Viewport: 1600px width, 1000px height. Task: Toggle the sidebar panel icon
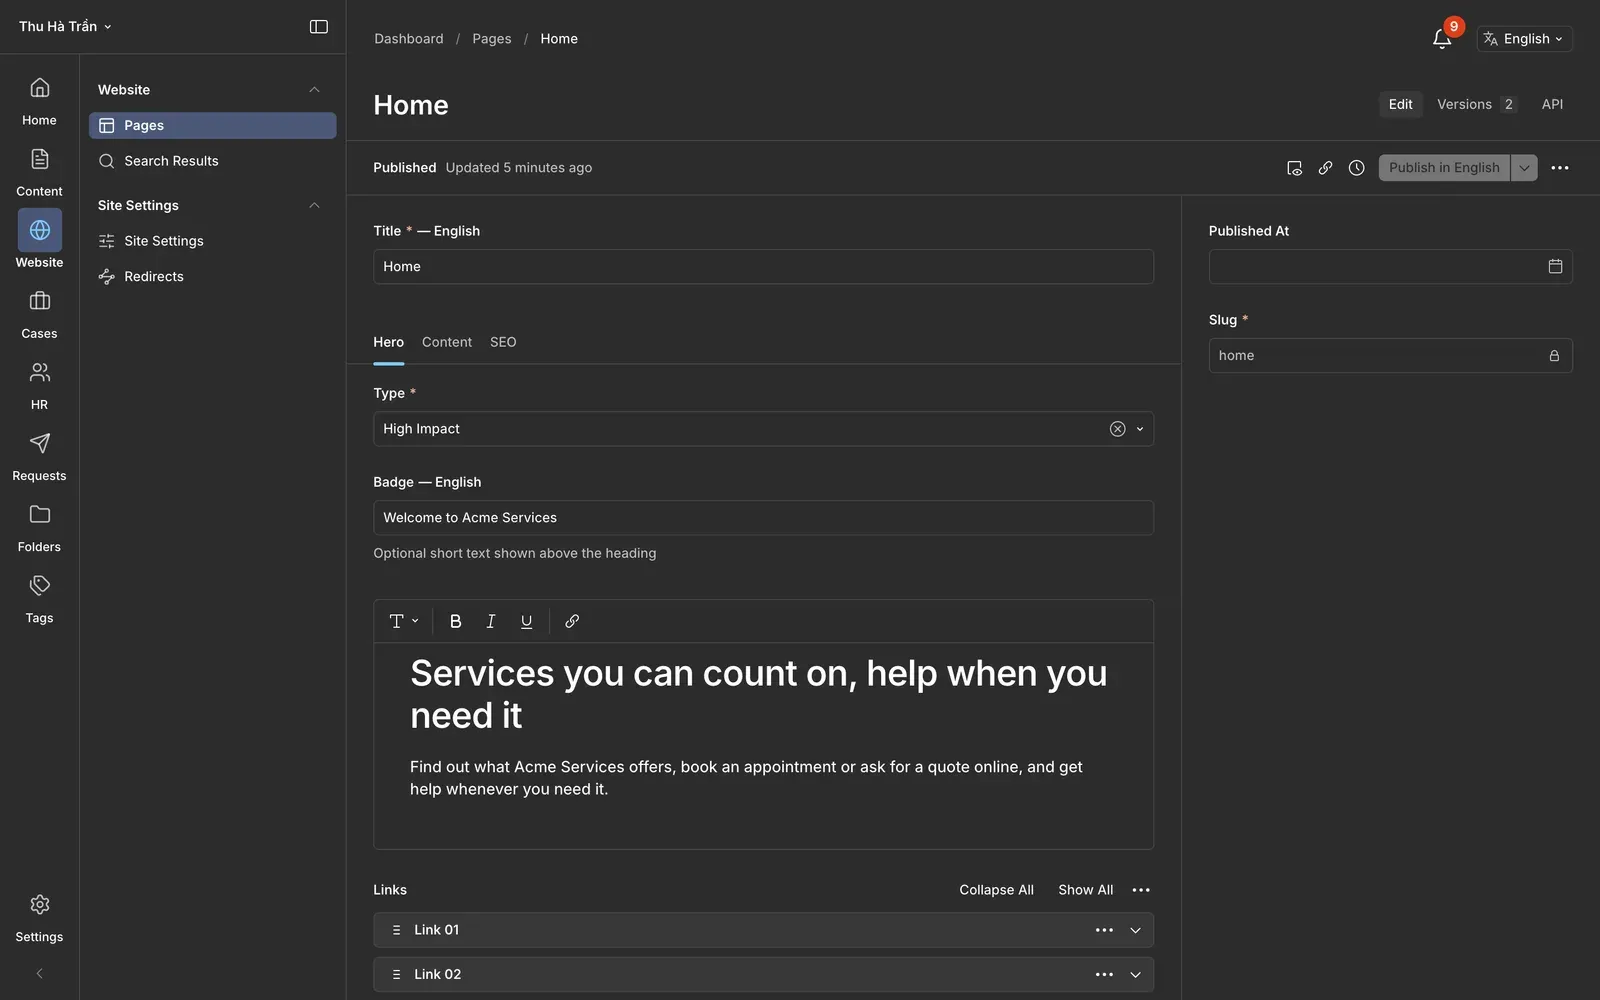pyautogui.click(x=319, y=27)
